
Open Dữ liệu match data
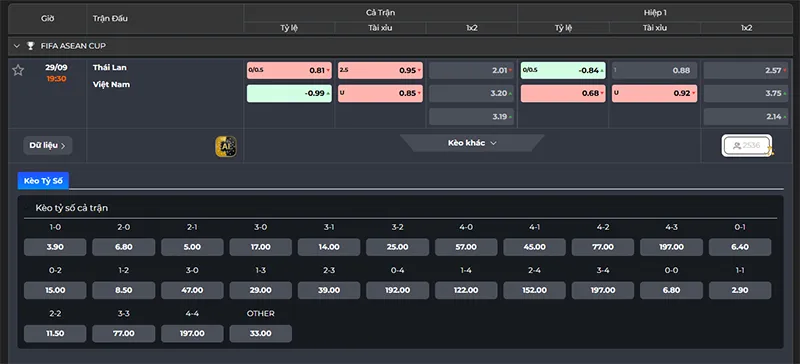click(x=47, y=145)
